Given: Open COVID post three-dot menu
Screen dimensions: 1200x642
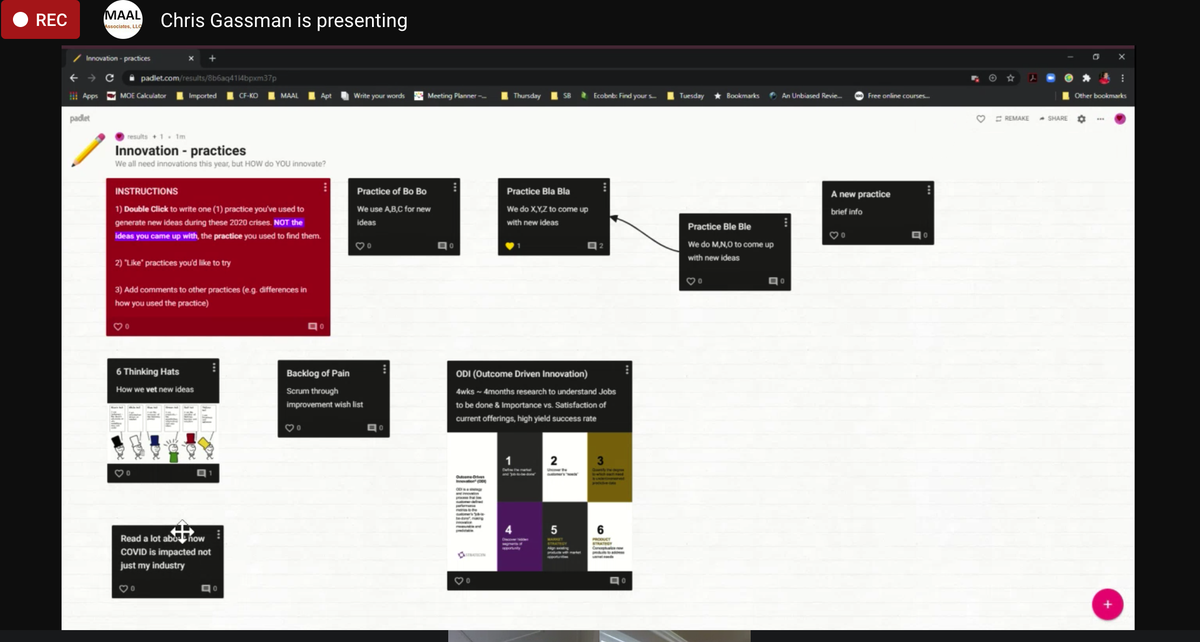Looking at the screenshot, I should [x=219, y=536].
